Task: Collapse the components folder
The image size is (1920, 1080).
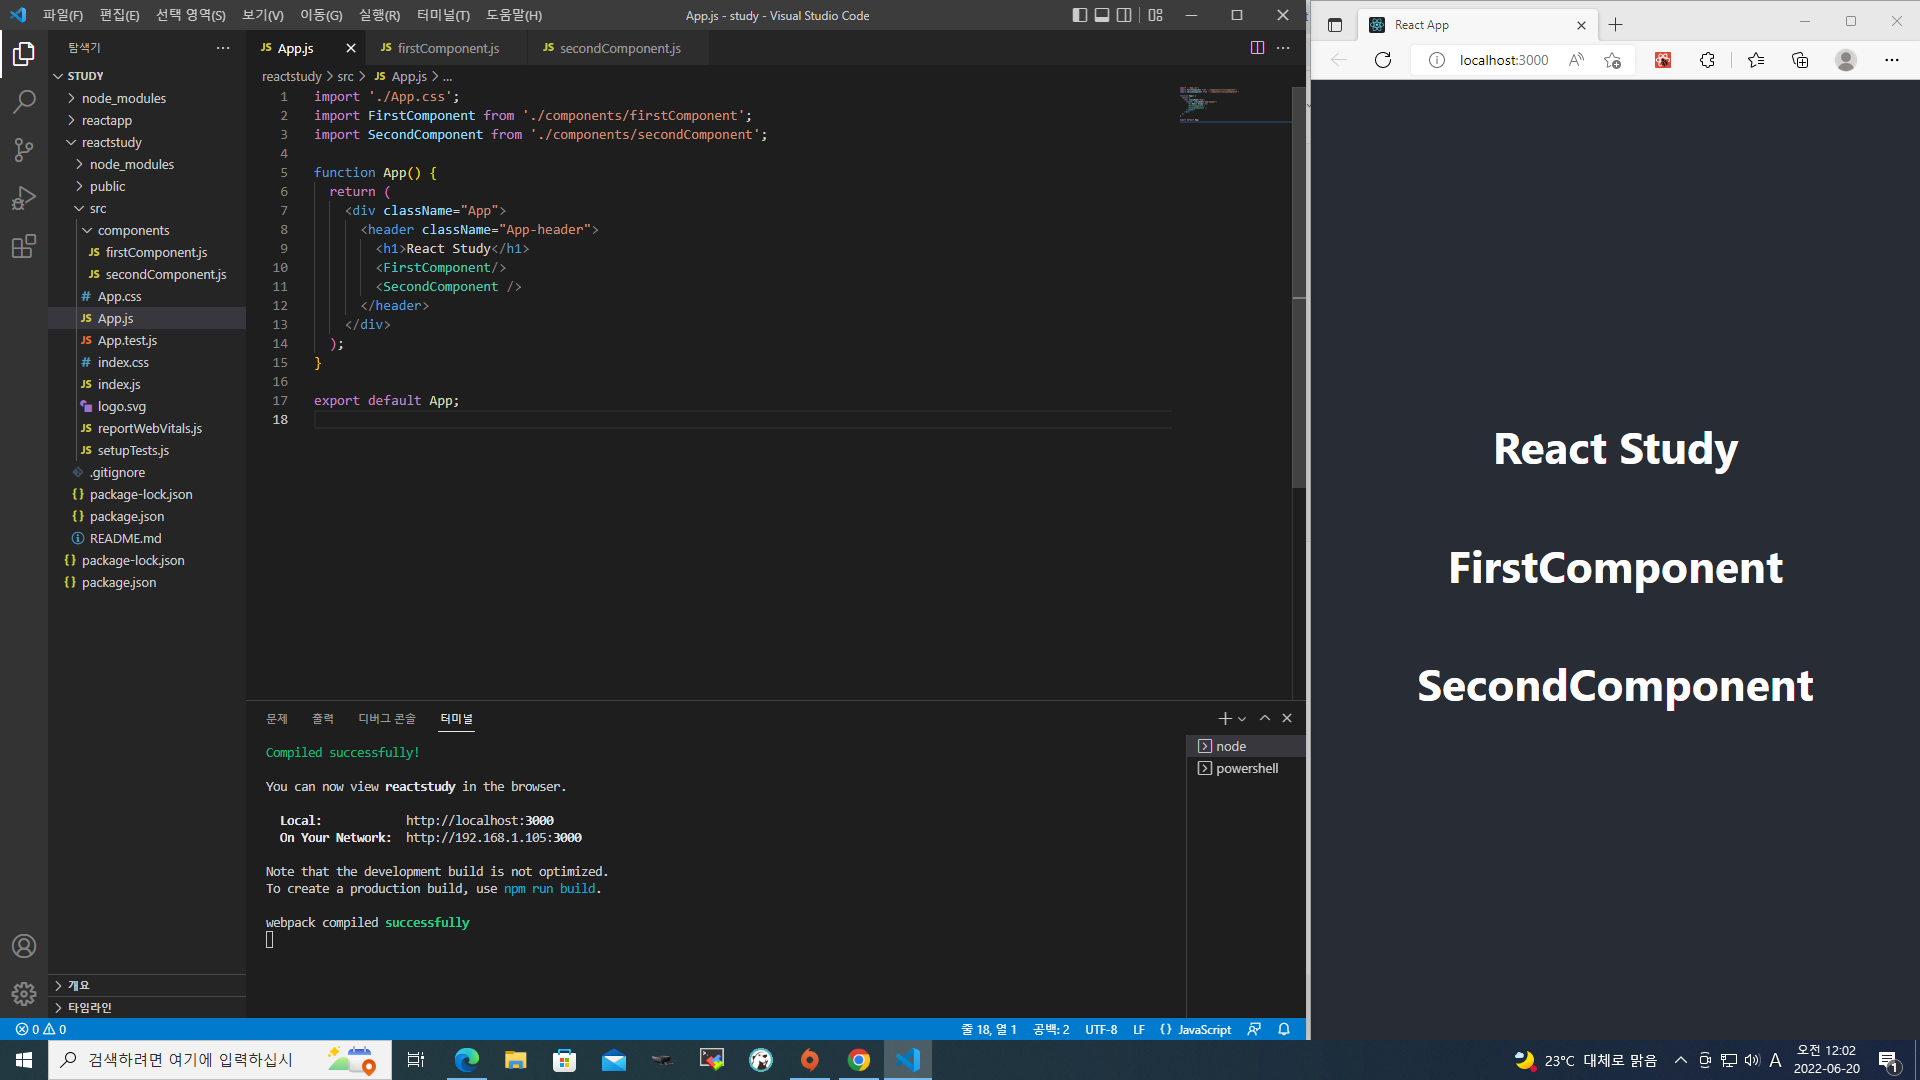Action: 133,230
